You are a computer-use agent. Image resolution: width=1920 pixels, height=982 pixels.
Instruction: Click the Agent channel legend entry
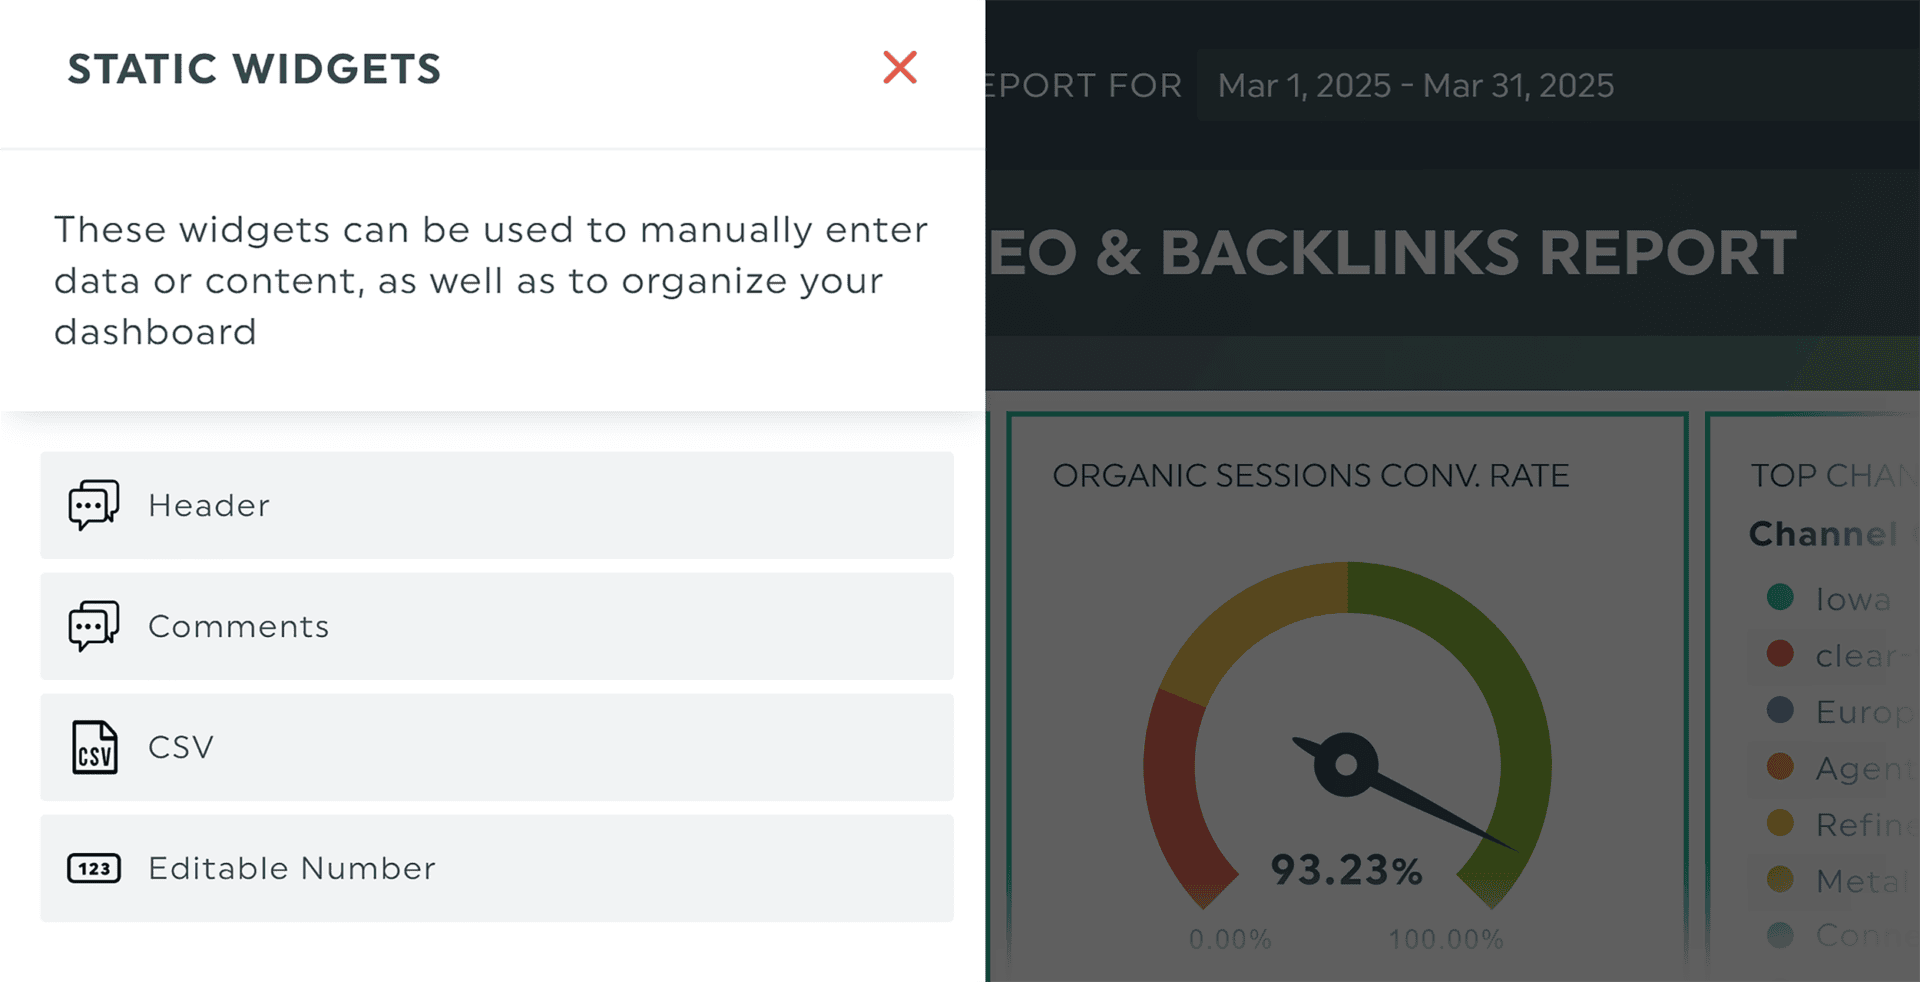[x=1840, y=767]
